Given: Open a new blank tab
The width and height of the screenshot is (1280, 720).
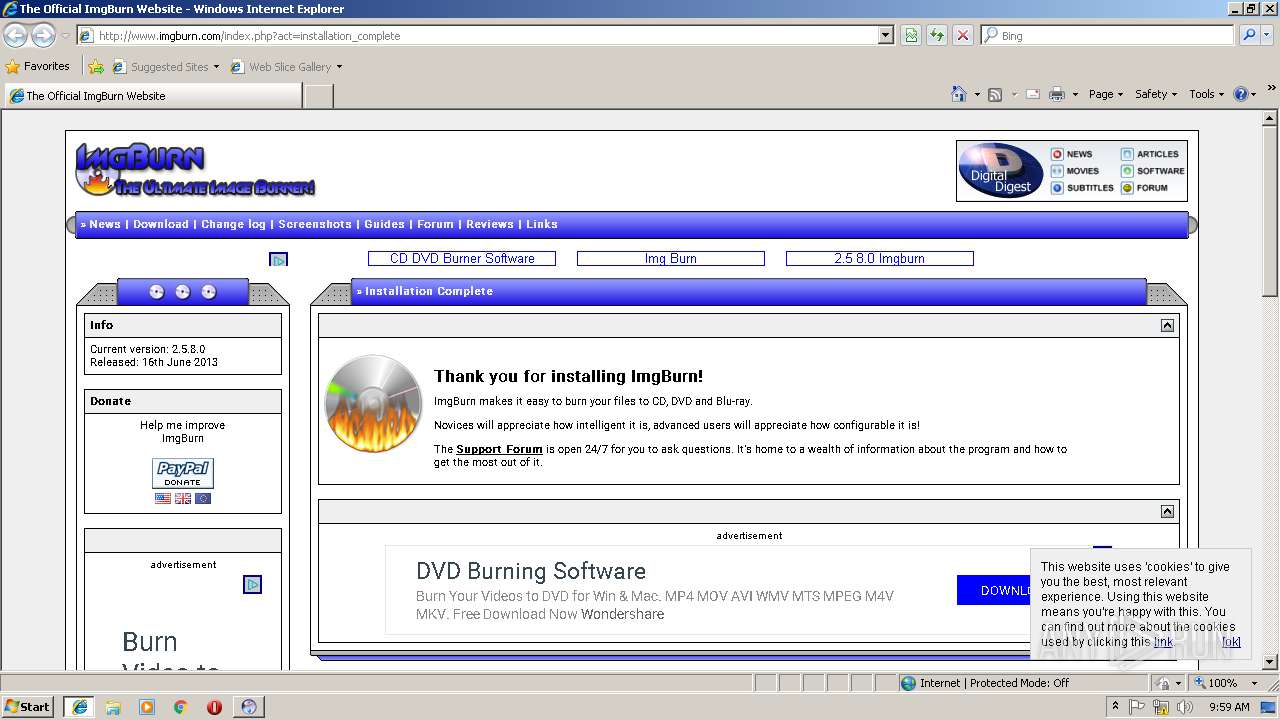Looking at the screenshot, I should (318, 96).
